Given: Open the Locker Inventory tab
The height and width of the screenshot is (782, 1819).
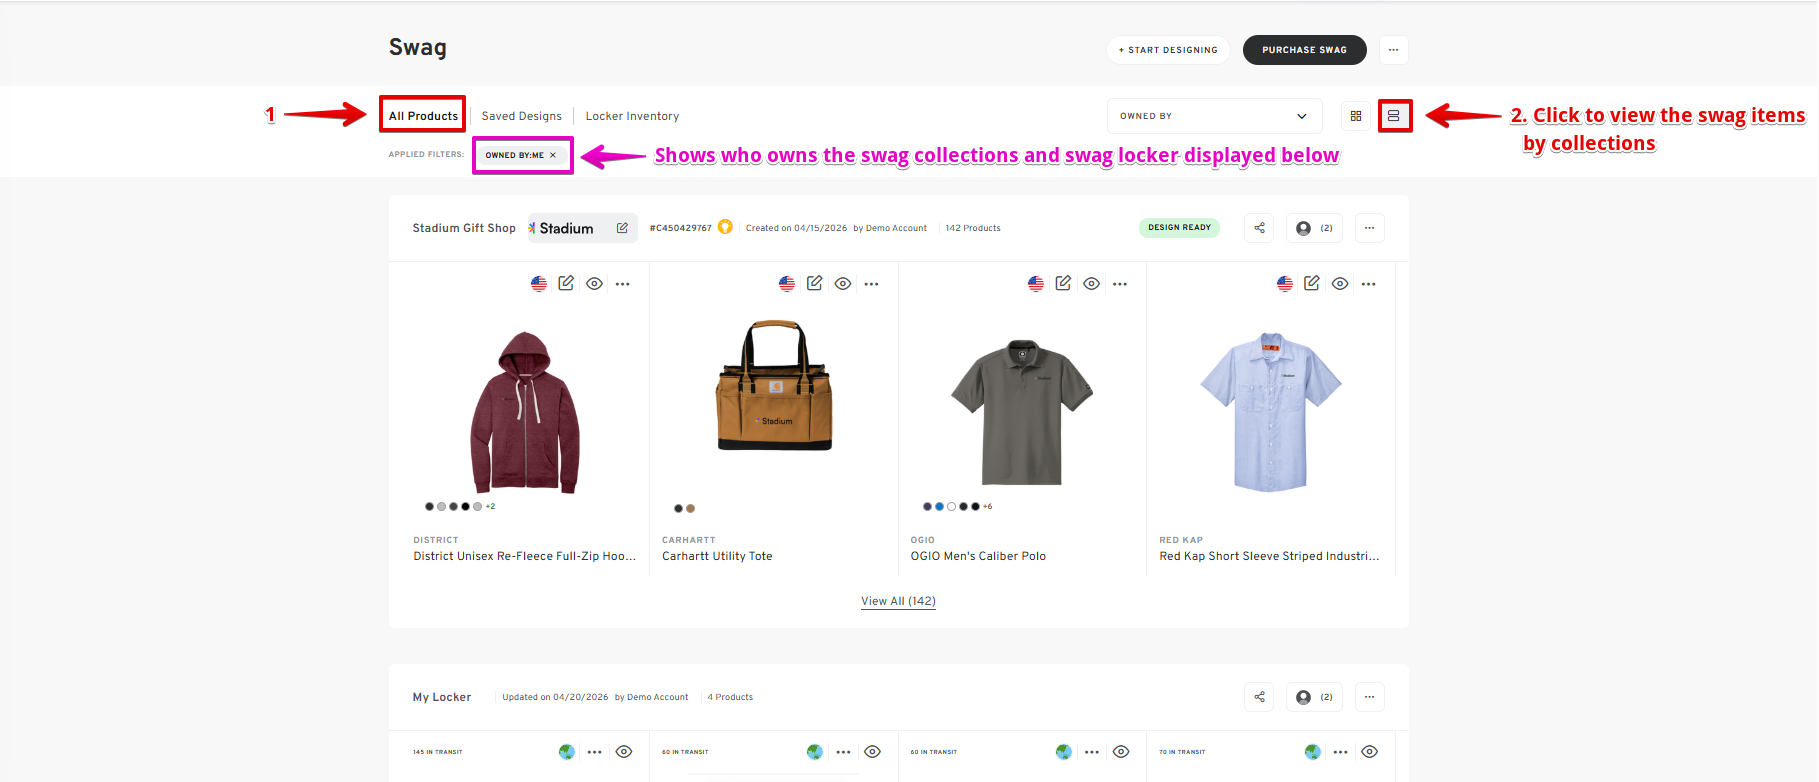Looking at the screenshot, I should pos(632,116).
